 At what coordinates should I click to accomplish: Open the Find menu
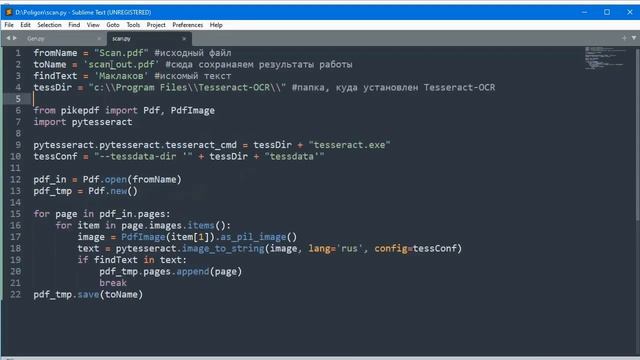click(x=74, y=25)
